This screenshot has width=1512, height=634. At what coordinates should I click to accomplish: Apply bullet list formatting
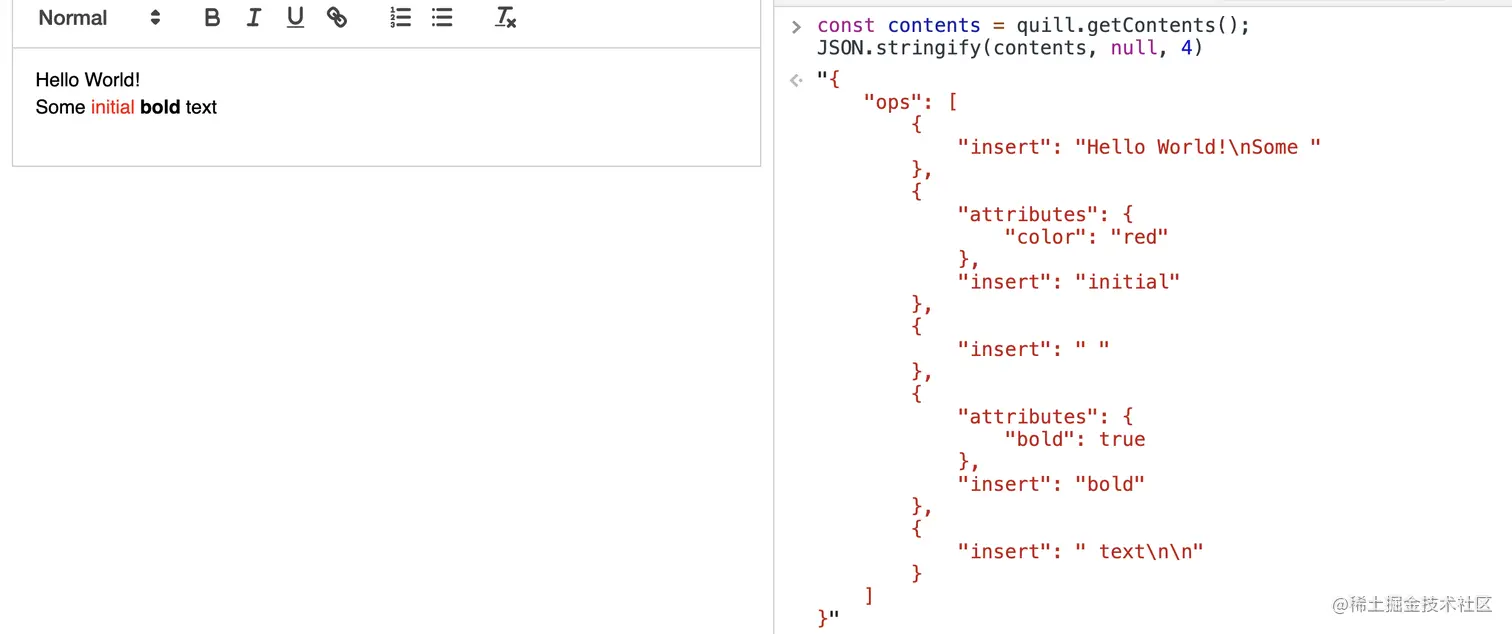point(442,18)
